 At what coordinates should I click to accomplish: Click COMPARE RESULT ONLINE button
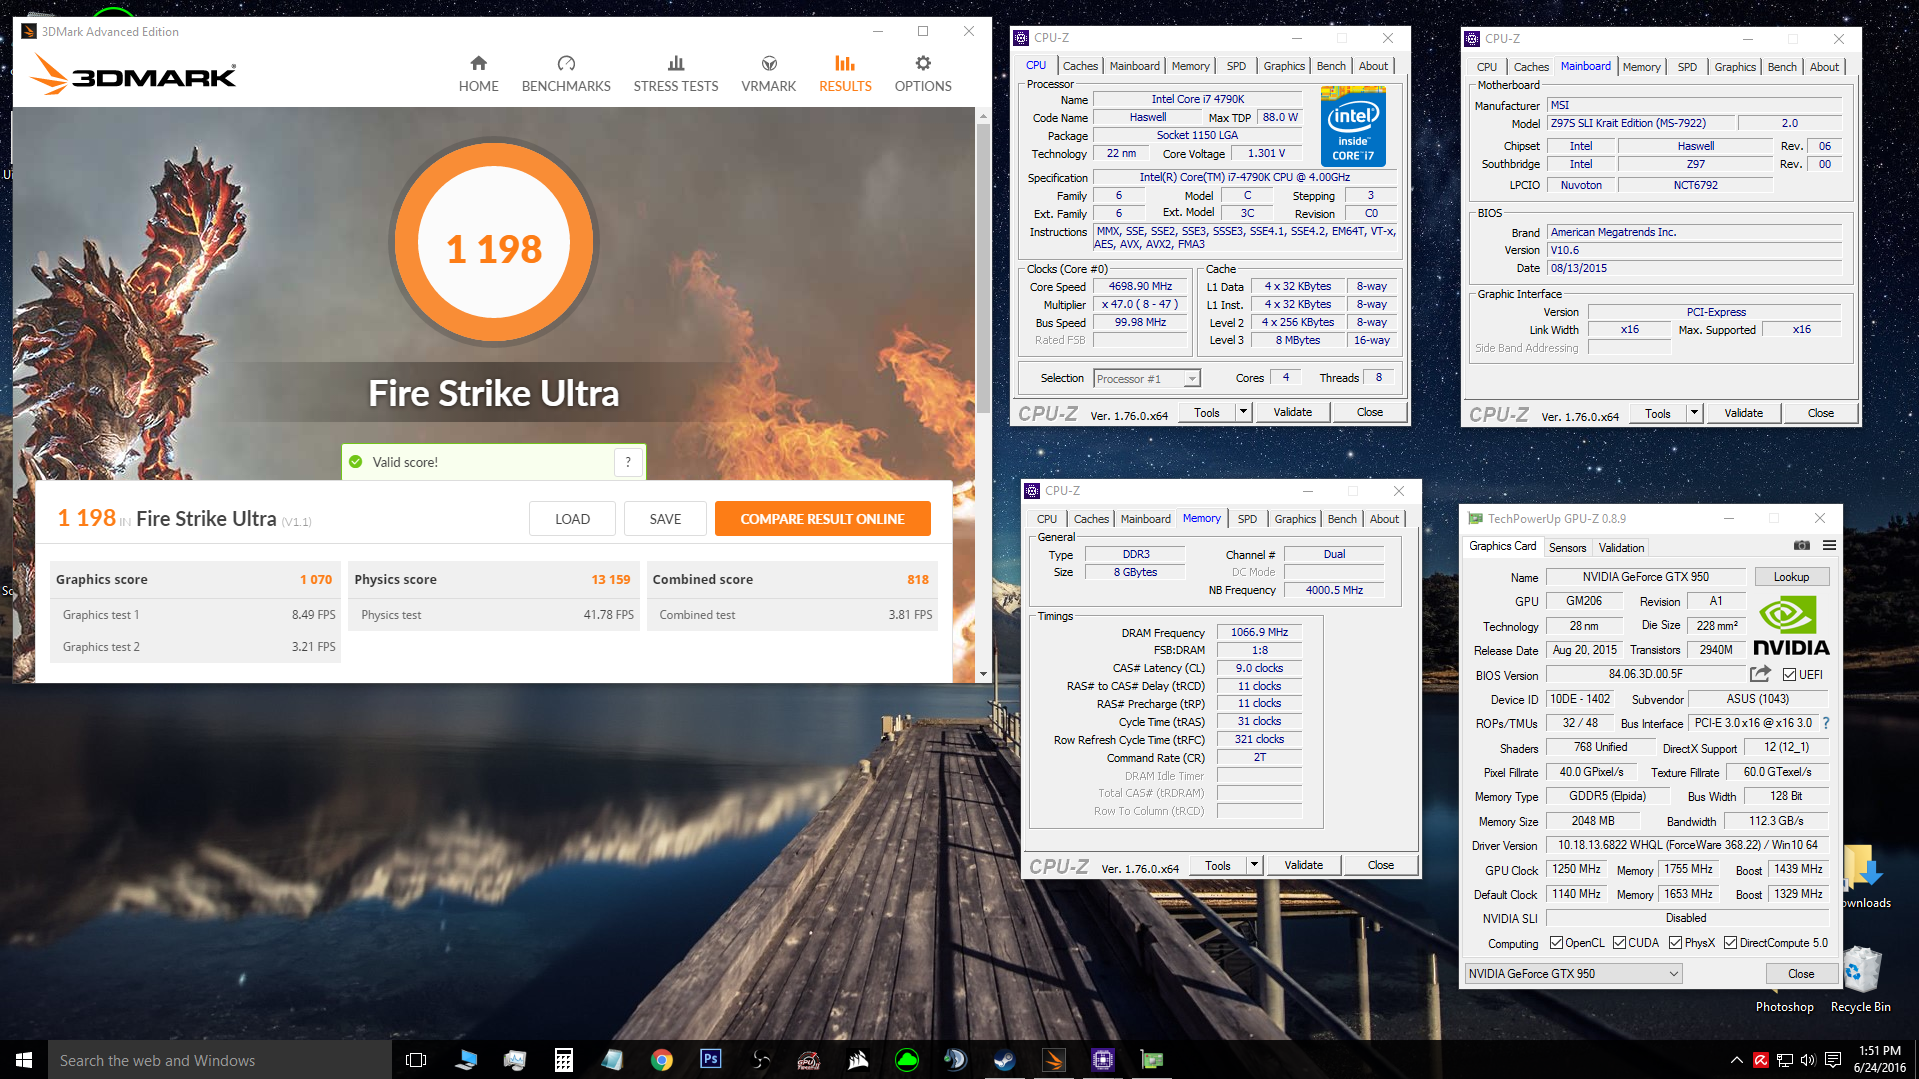pos(822,519)
